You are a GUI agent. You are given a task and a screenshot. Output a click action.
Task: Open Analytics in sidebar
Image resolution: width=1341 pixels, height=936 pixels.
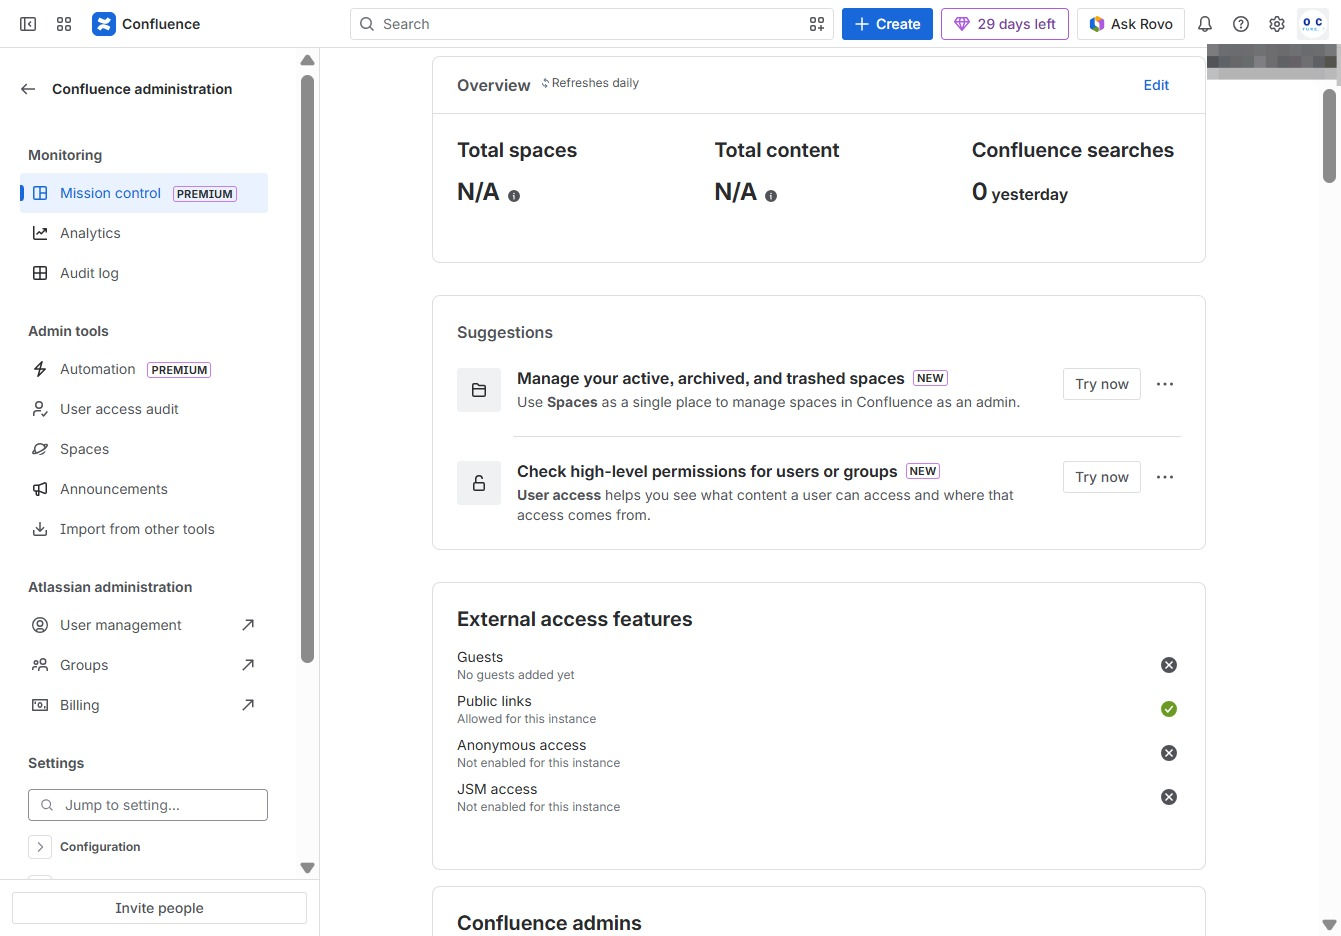tap(144, 233)
